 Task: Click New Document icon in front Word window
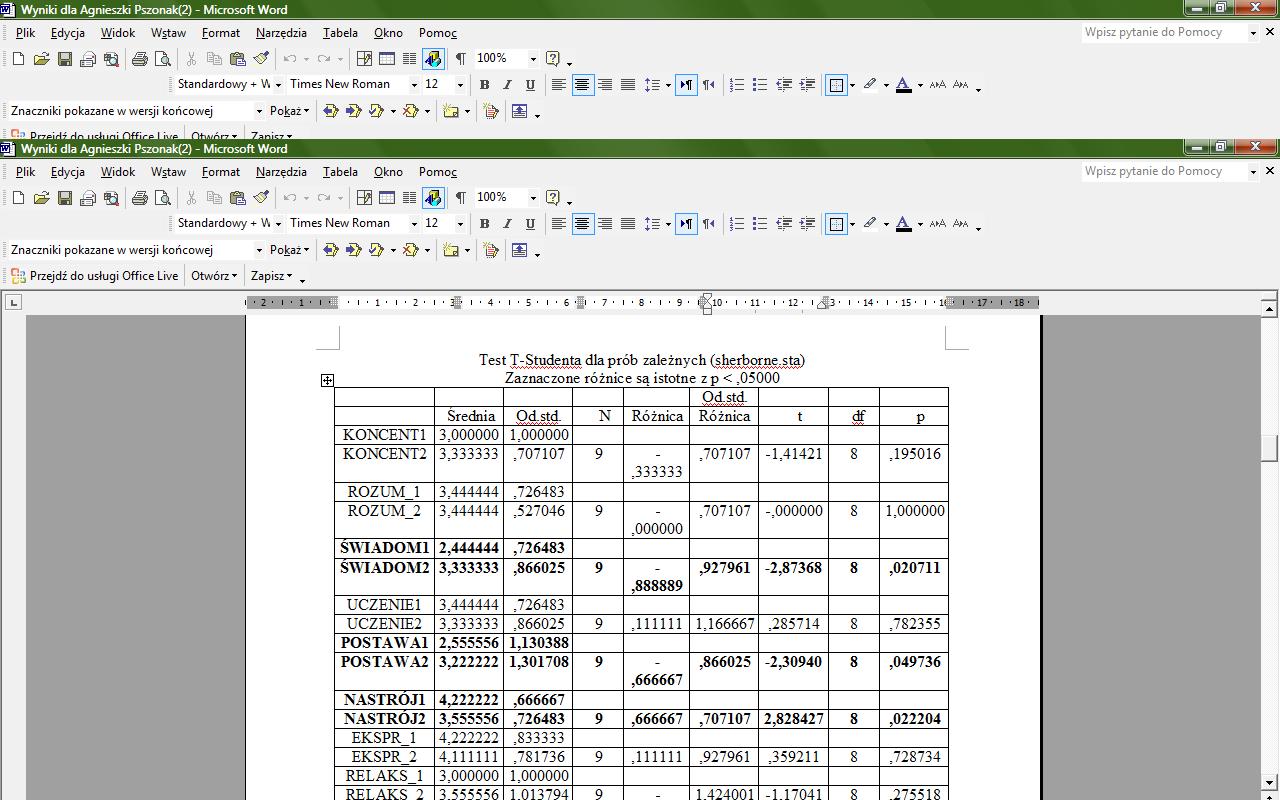pyautogui.click(x=18, y=198)
